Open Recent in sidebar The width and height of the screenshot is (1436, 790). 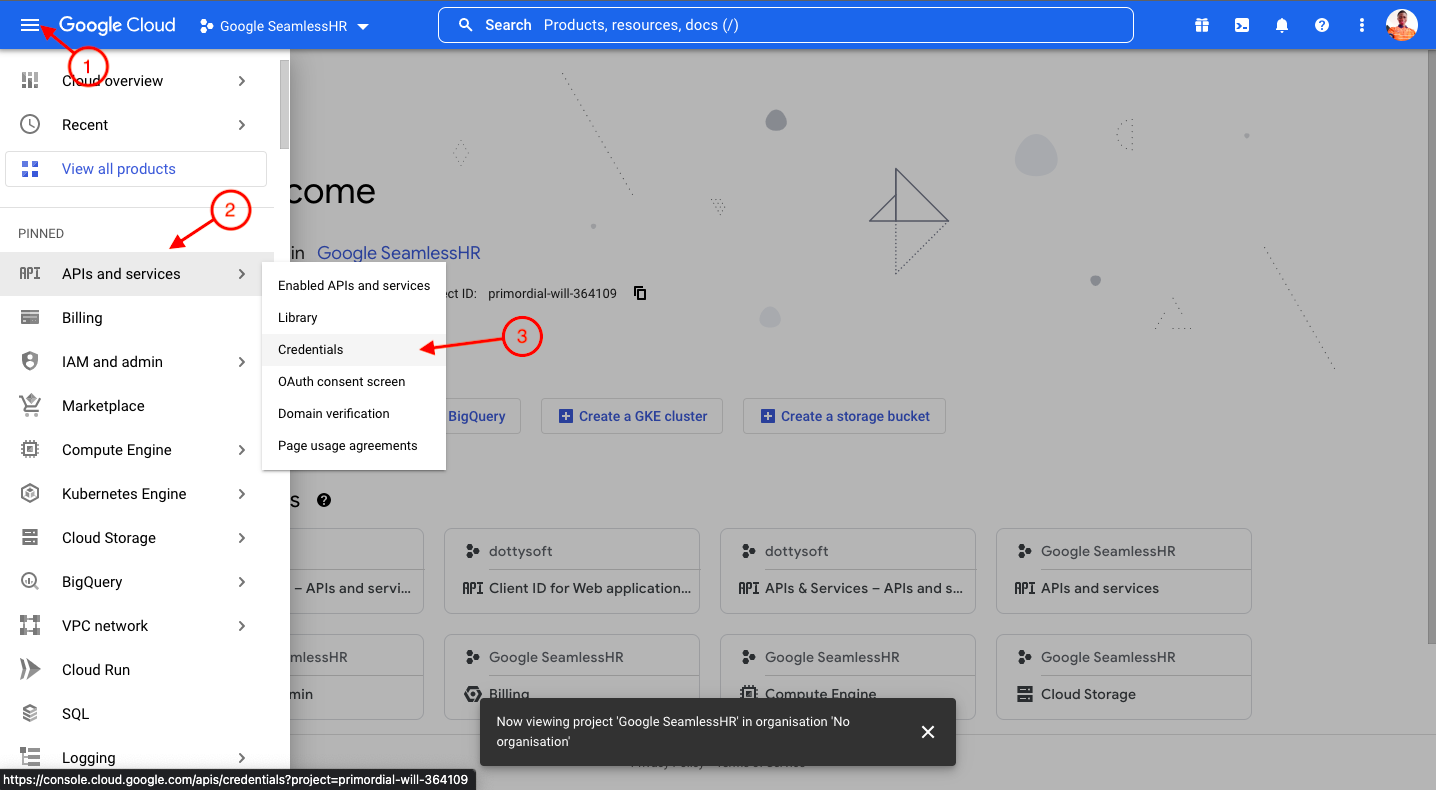coord(137,125)
